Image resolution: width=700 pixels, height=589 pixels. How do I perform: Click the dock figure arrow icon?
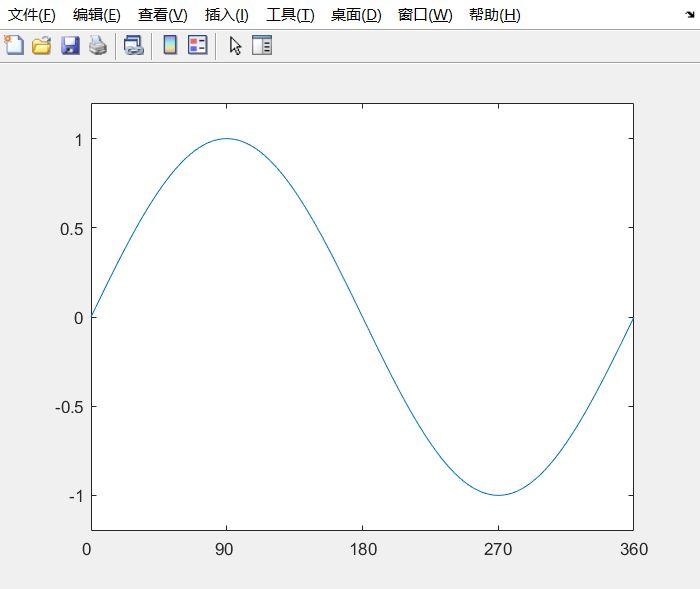click(x=690, y=15)
